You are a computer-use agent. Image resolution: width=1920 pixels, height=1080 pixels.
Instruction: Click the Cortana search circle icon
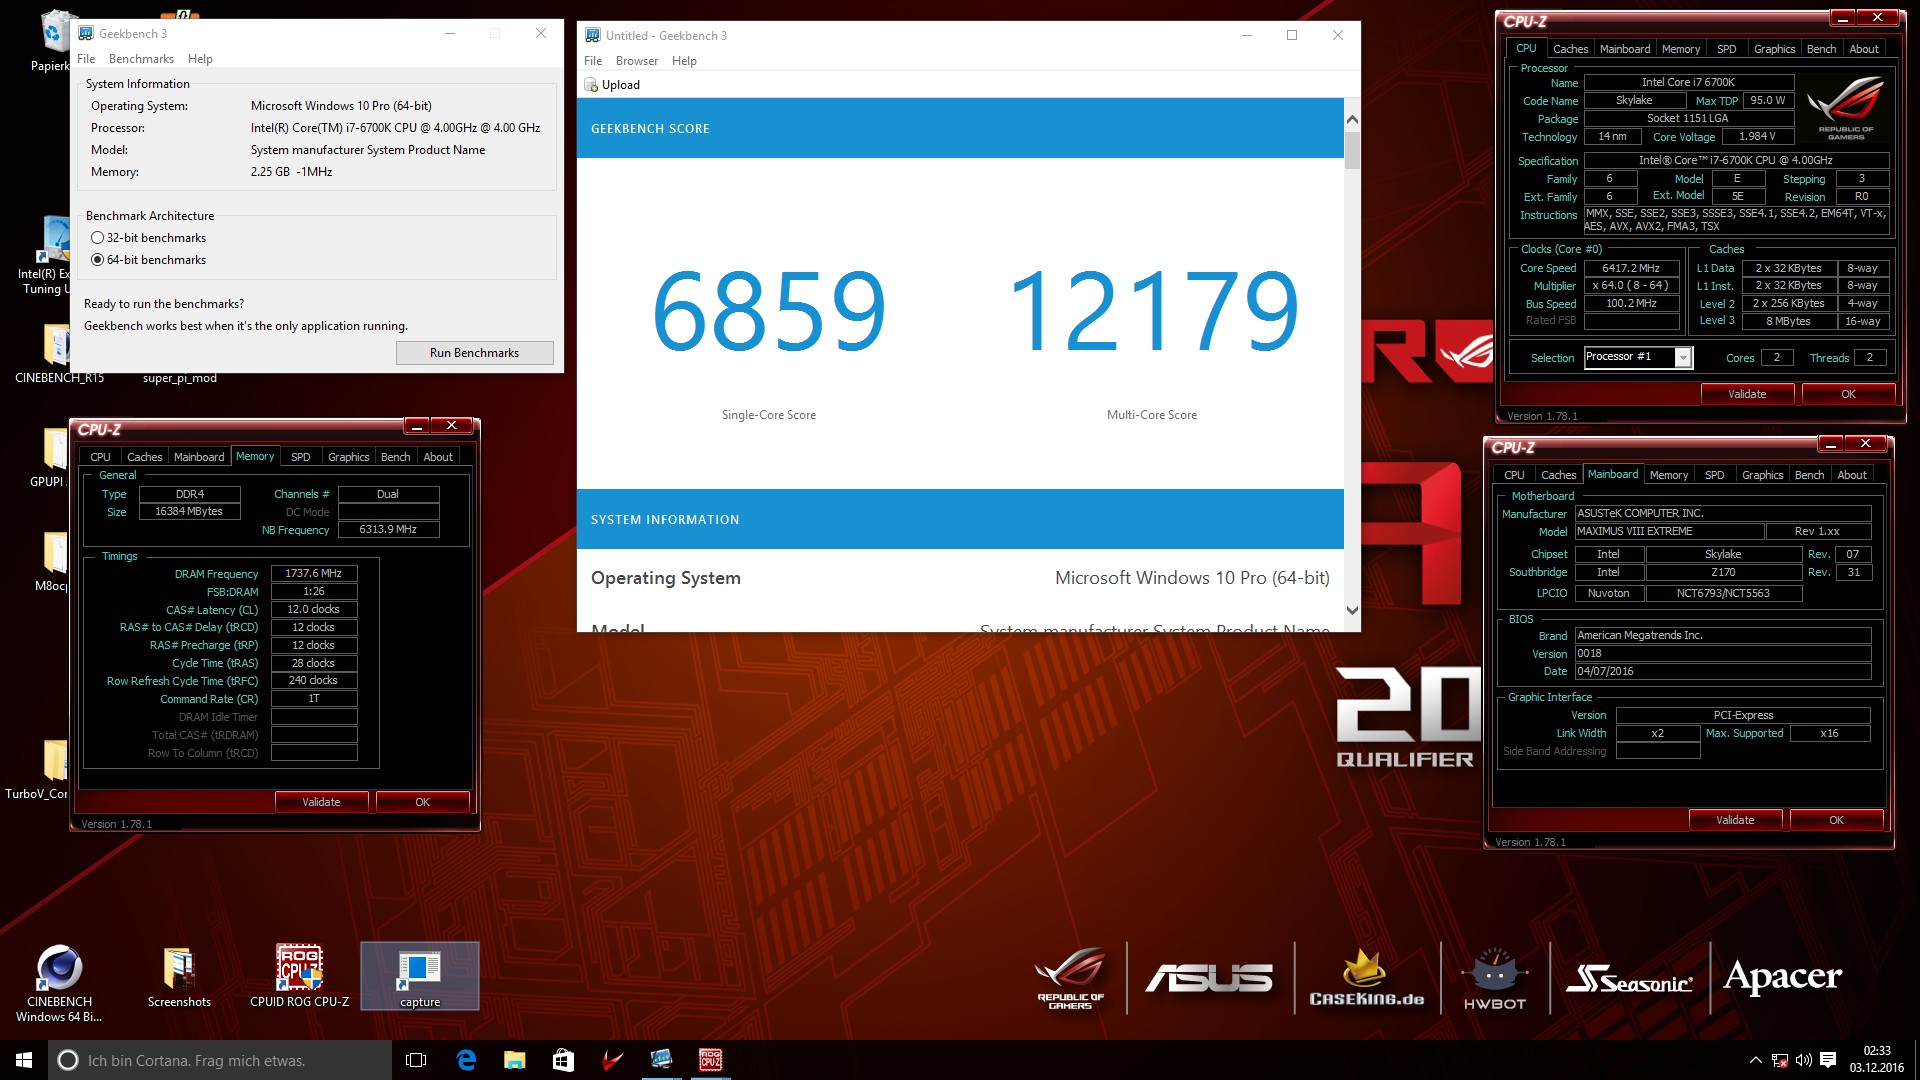[x=68, y=1060]
